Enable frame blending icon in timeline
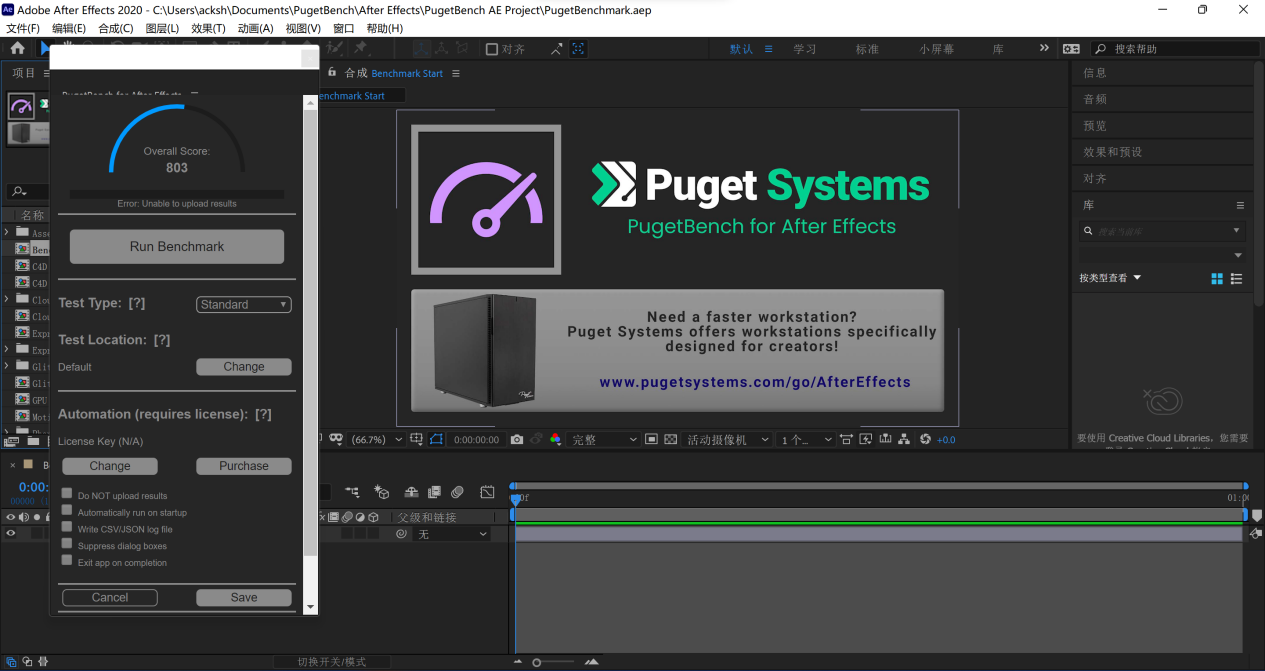1265x671 pixels. click(434, 492)
